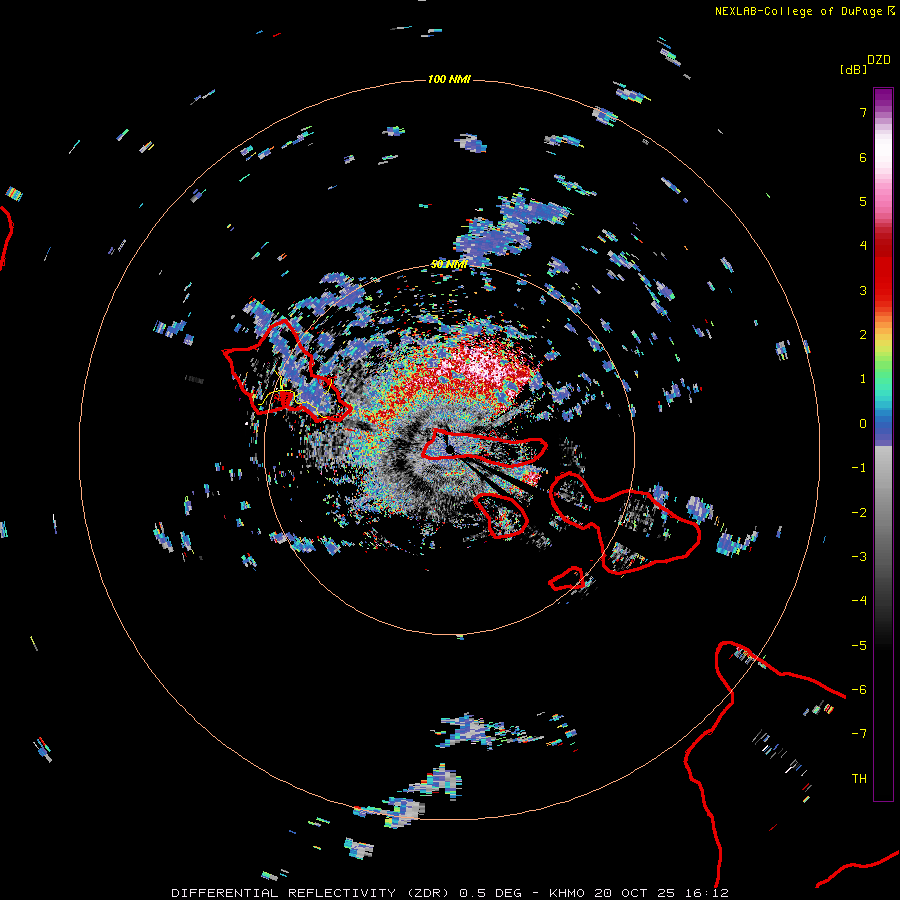The height and width of the screenshot is (900, 900).
Task: Click the -4 value on color scale
Action: pos(859,601)
